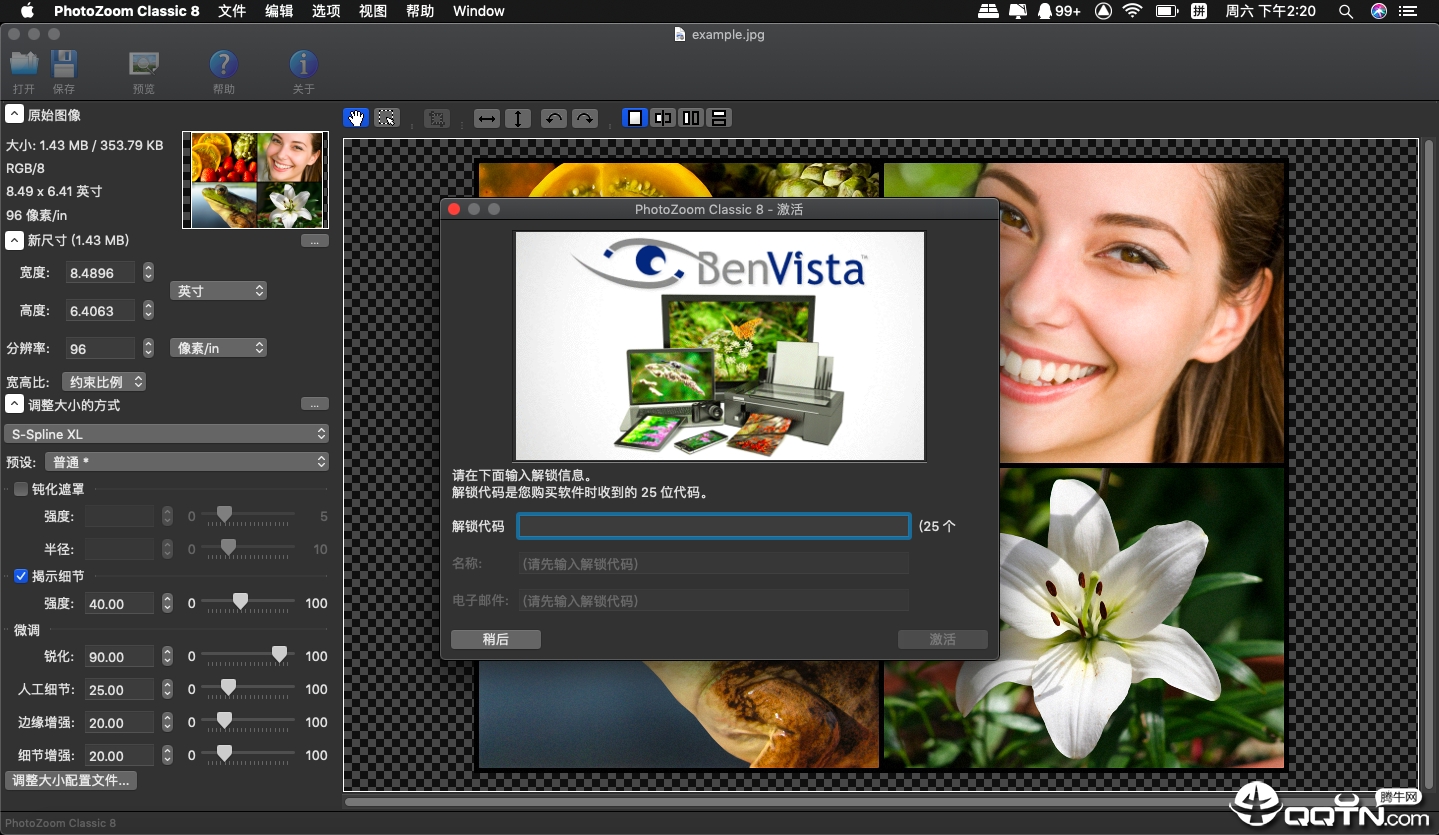
Task: Click the 稍后 button in activation dialog
Action: 496,639
